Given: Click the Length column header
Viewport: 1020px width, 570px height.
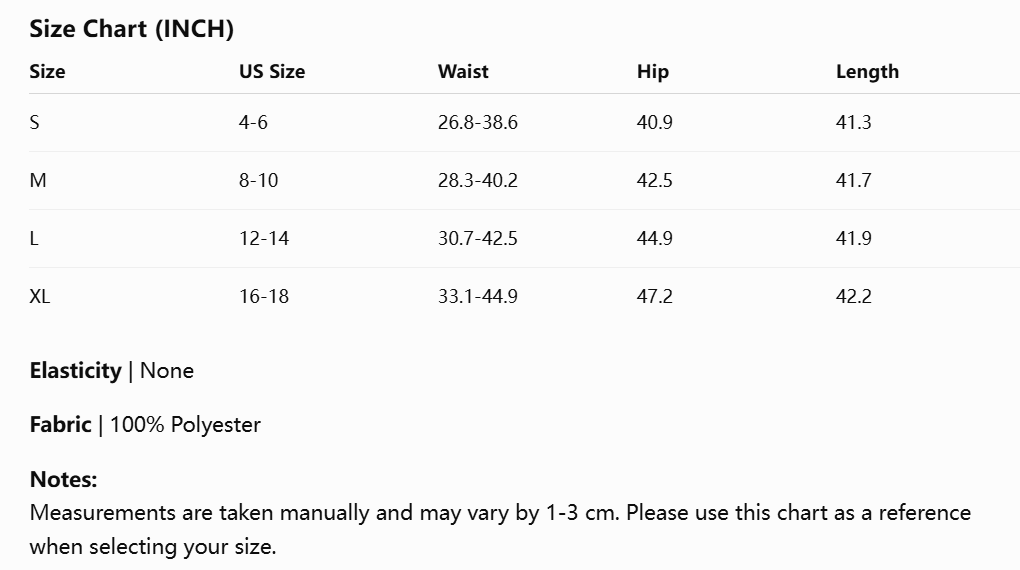Looking at the screenshot, I should point(867,72).
